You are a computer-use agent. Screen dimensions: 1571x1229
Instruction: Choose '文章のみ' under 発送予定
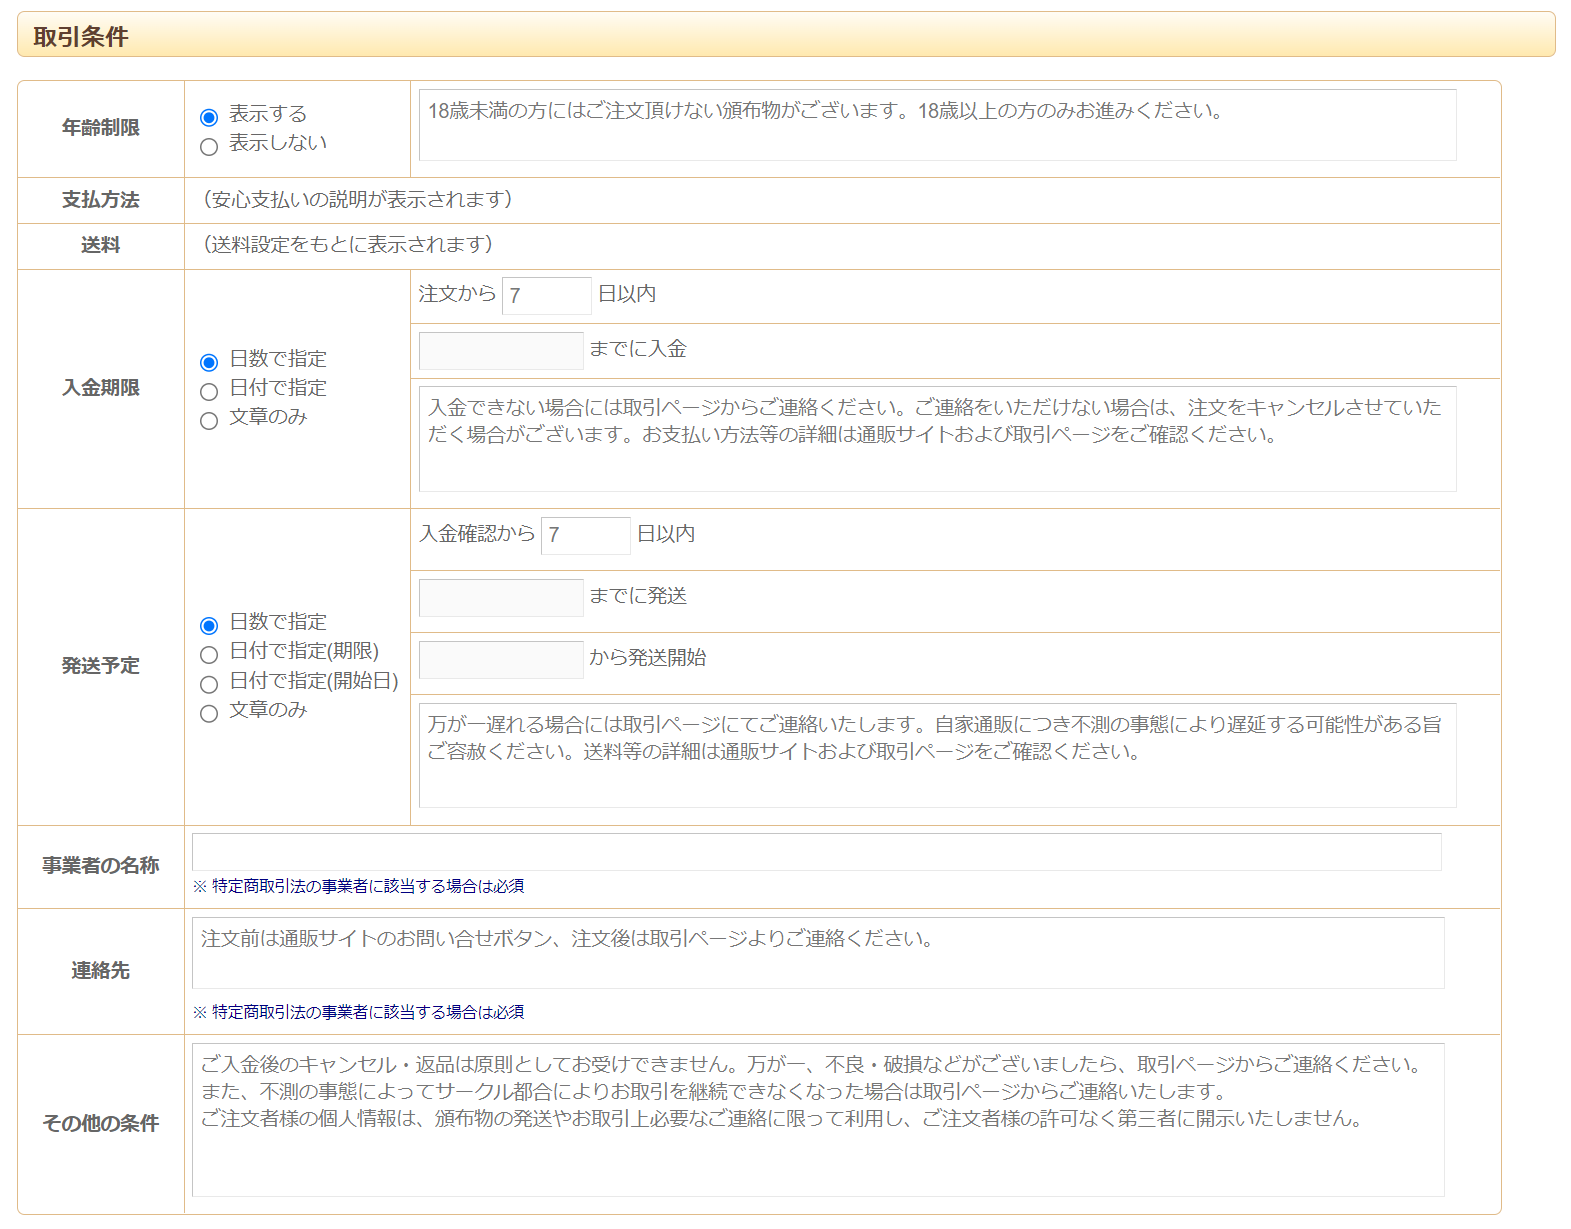209,713
